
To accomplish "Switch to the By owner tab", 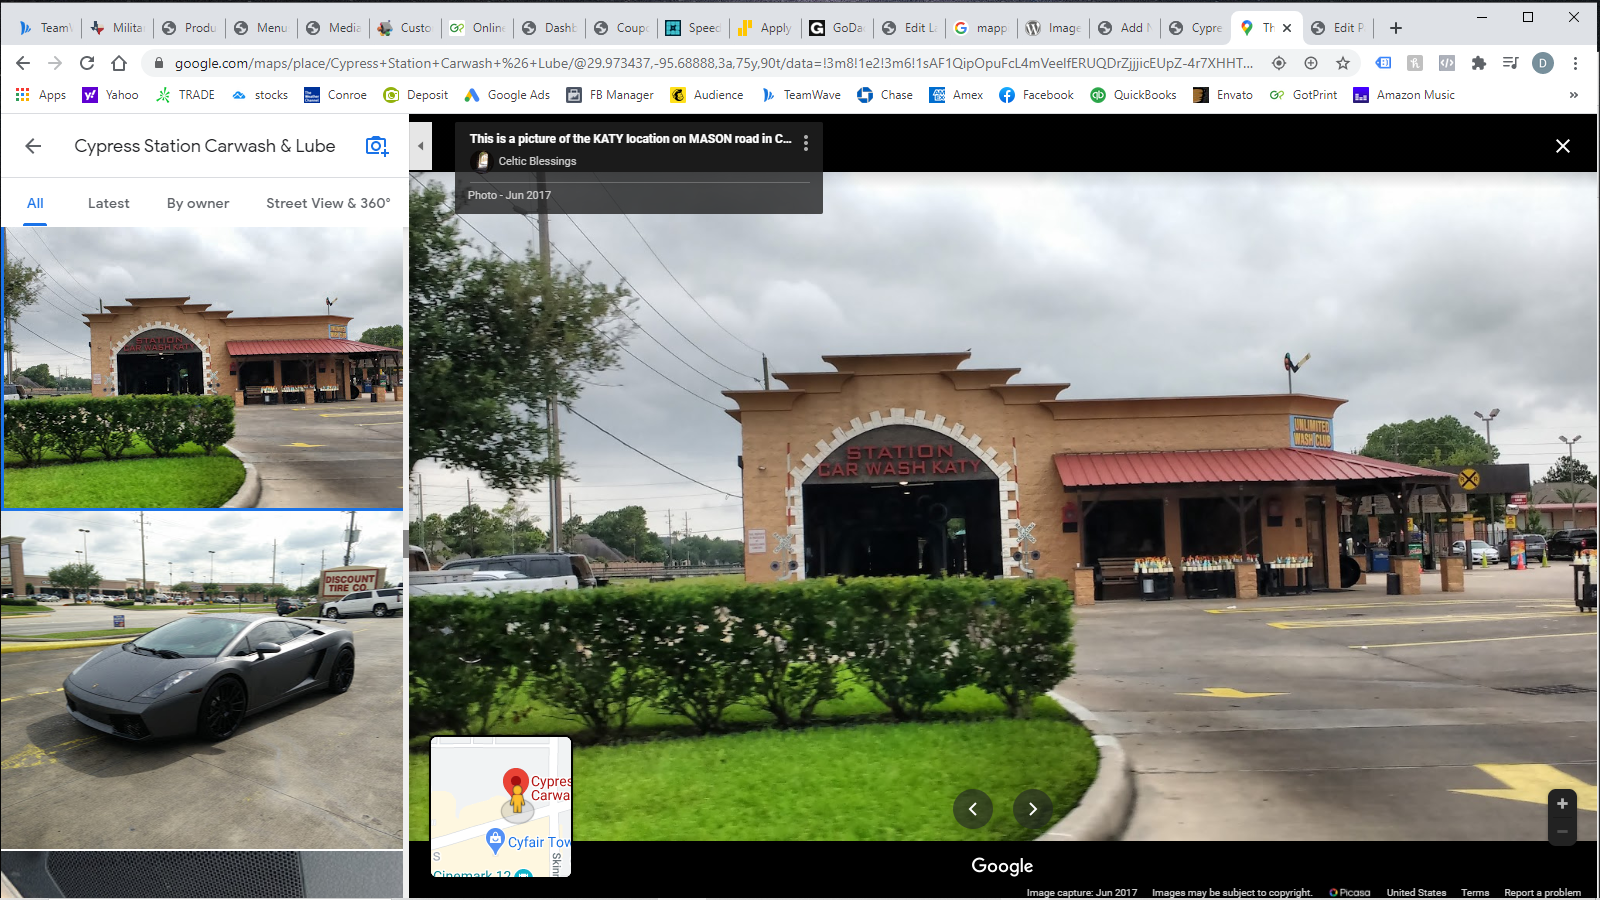I will (x=198, y=203).
